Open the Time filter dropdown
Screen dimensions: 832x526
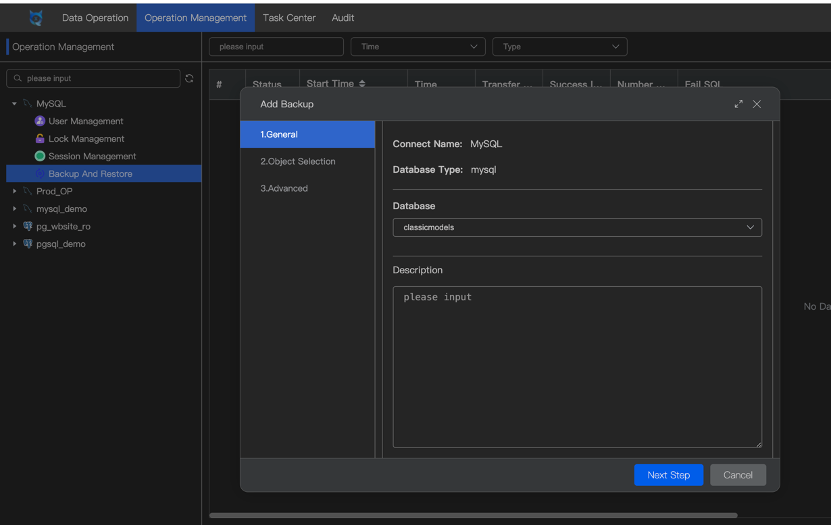tap(417, 46)
